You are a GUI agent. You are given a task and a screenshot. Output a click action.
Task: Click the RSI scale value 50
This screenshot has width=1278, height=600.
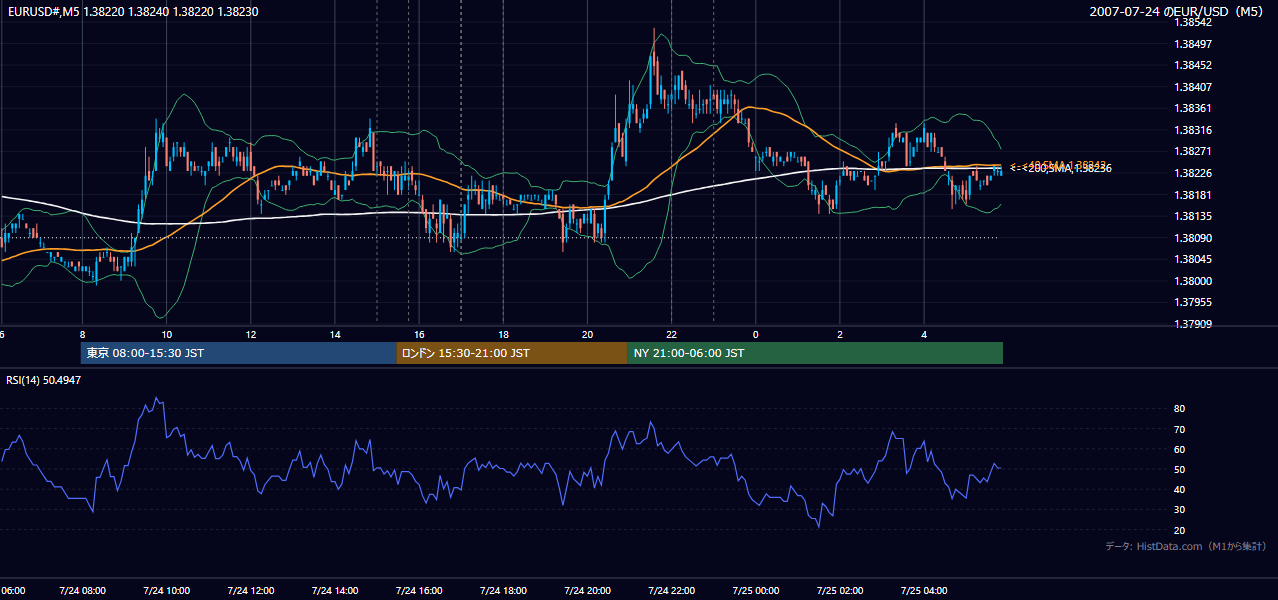(1180, 470)
